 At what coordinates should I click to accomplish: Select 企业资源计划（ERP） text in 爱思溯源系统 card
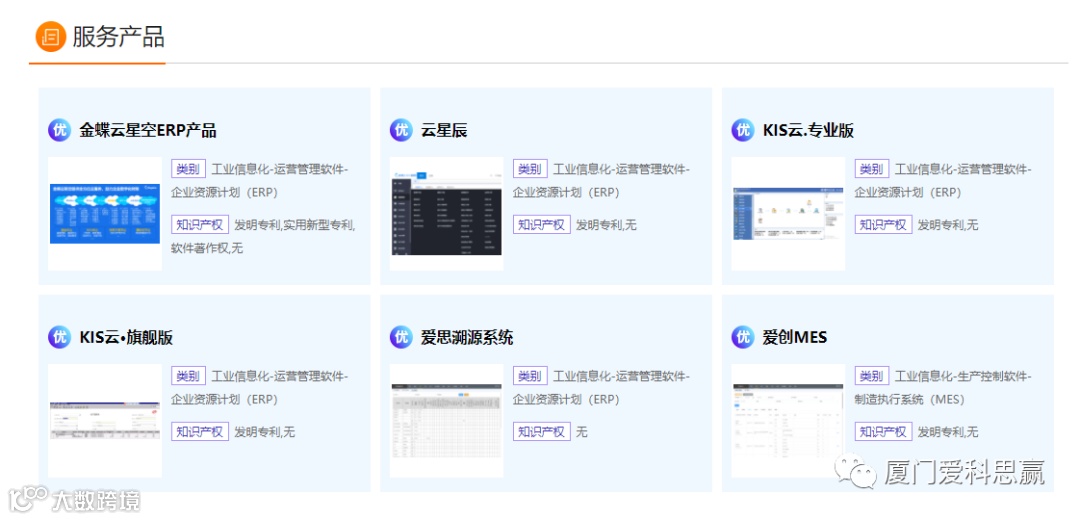(566, 399)
